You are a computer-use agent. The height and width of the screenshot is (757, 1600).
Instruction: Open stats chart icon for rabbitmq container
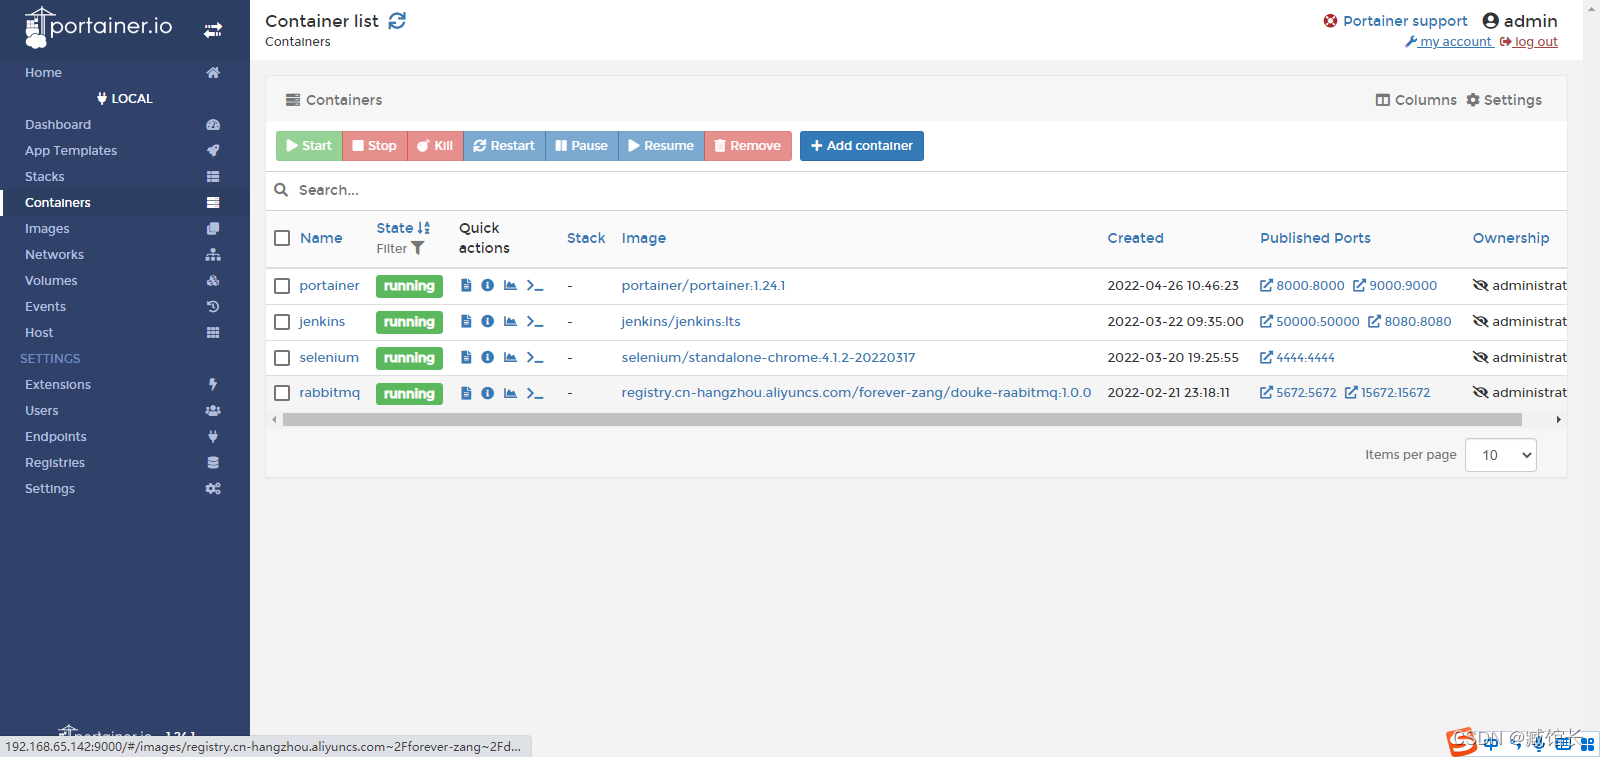pyautogui.click(x=510, y=393)
